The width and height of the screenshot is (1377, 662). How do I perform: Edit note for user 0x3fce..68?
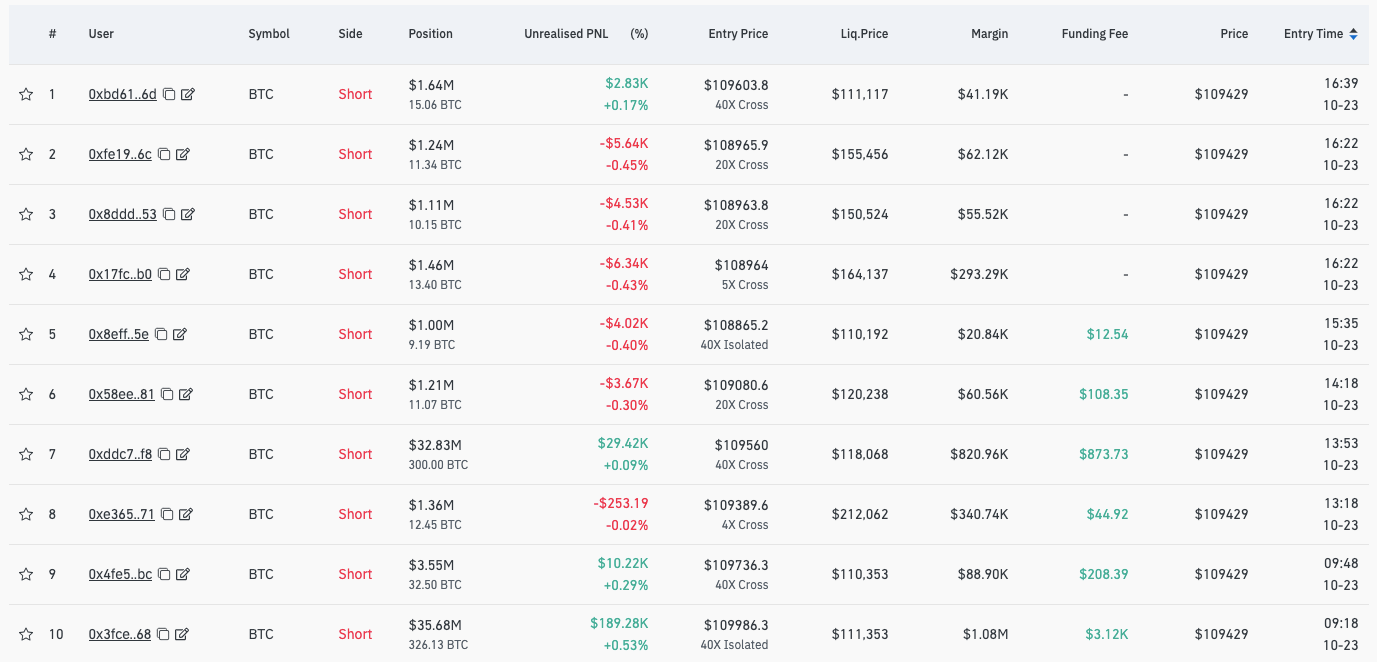[182, 635]
